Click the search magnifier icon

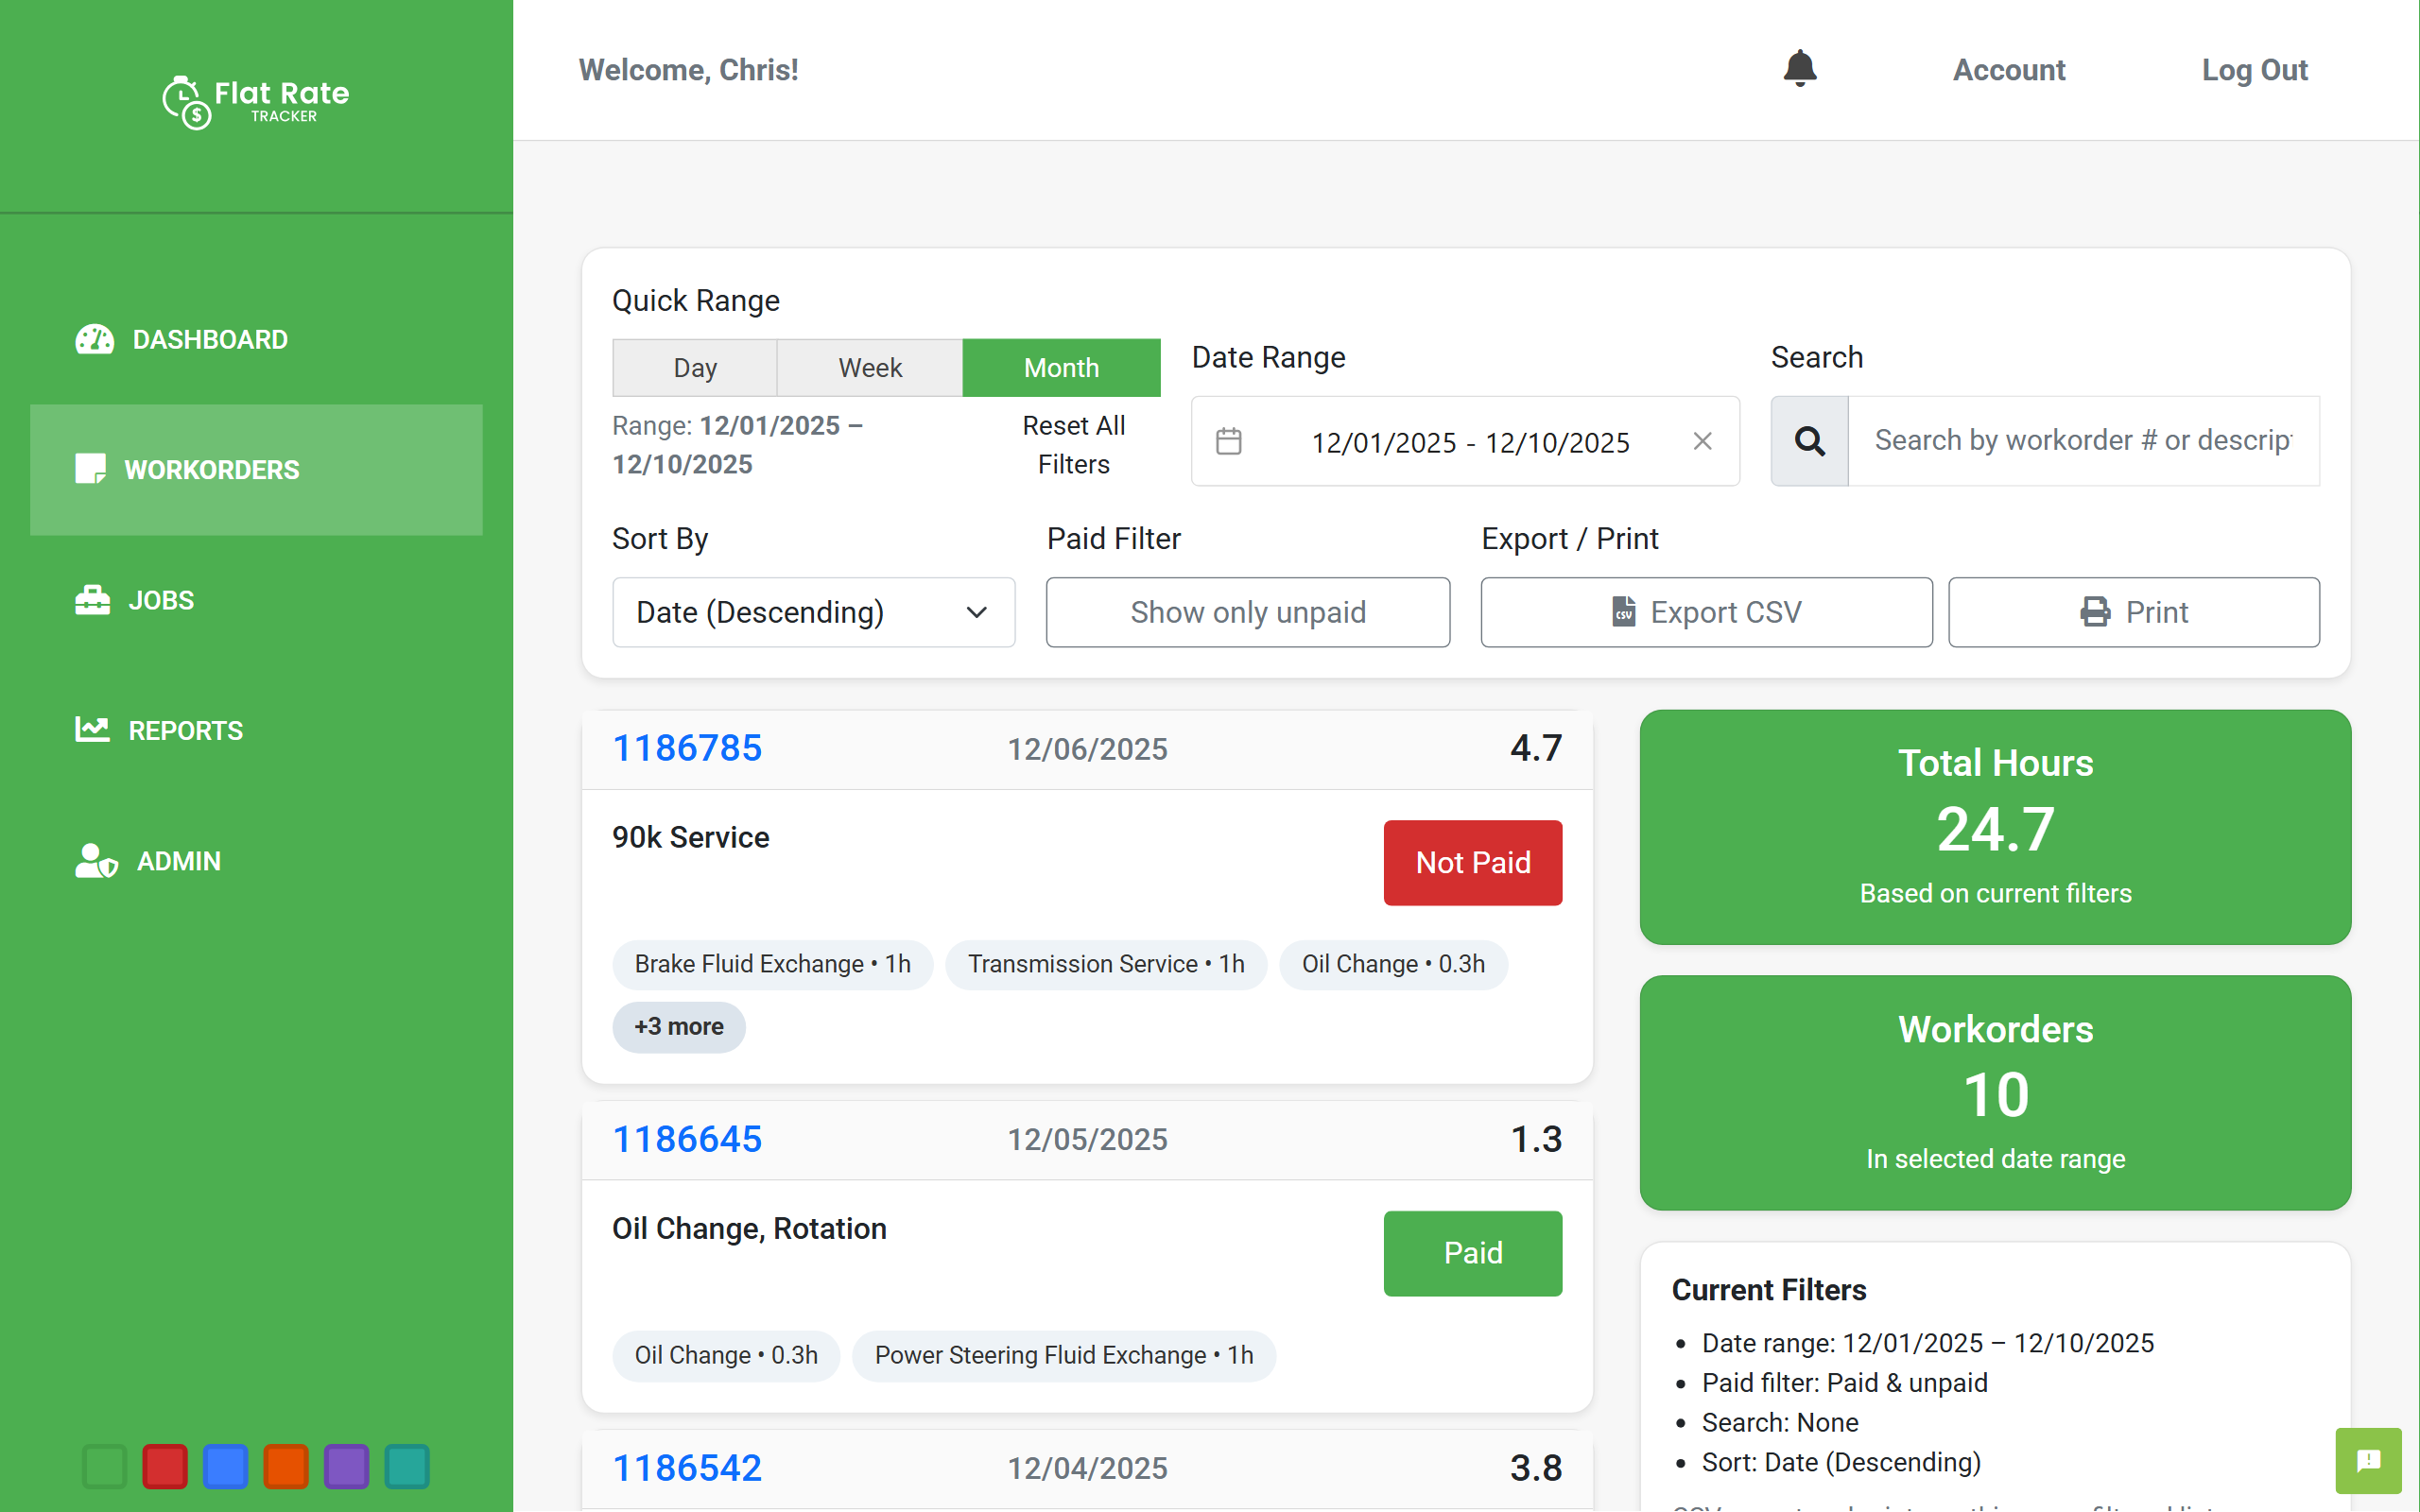(x=1809, y=441)
